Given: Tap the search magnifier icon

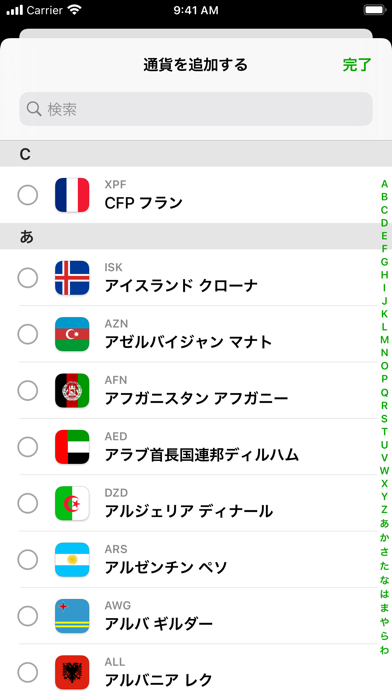Looking at the screenshot, I should pos(34,109).
